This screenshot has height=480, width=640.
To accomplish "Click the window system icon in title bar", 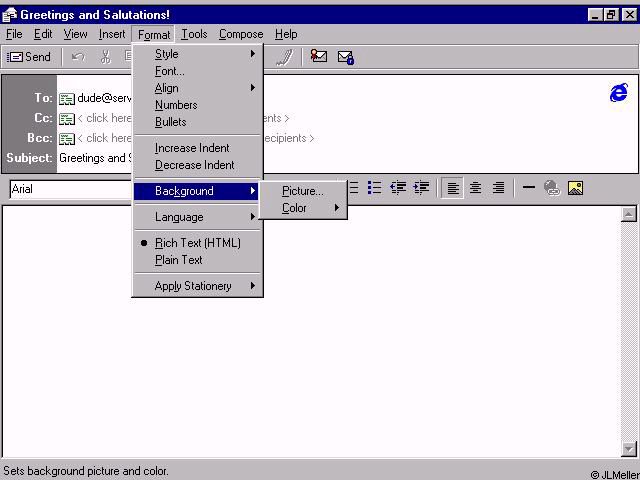I will pos(9,15).
